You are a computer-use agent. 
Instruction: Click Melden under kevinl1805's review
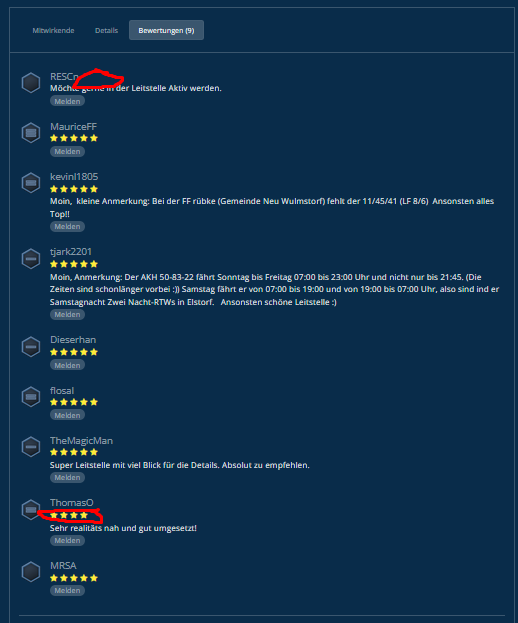point(67,226)
